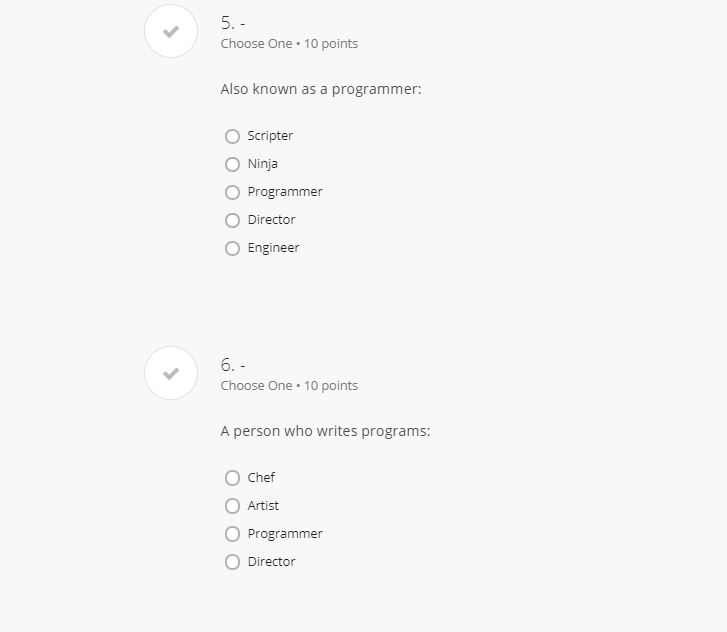The width and height of the screenshot is (727, 632).
Task: Click "Choose One • 10 points" under question 6
Action: click(289, 386)
